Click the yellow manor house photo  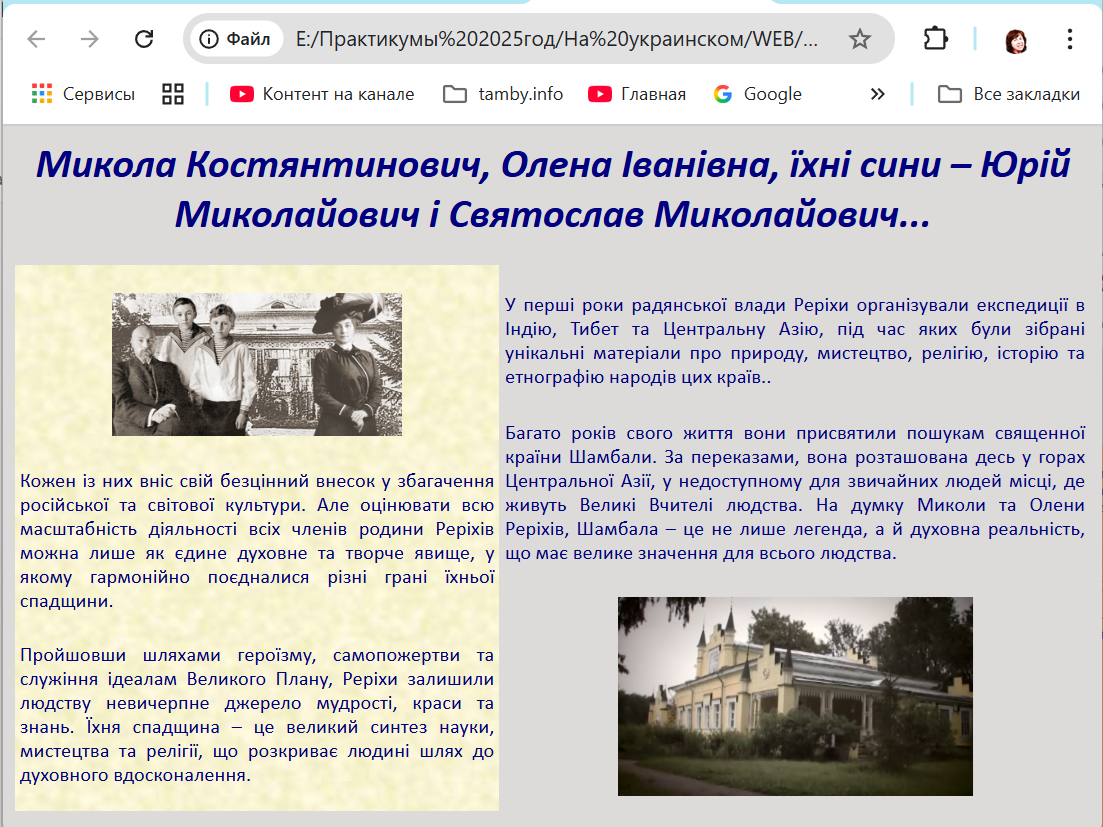tap(795, 696)
